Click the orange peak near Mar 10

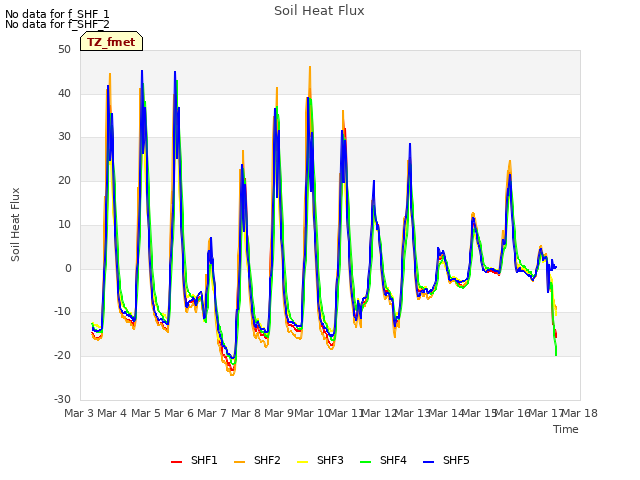310,68
